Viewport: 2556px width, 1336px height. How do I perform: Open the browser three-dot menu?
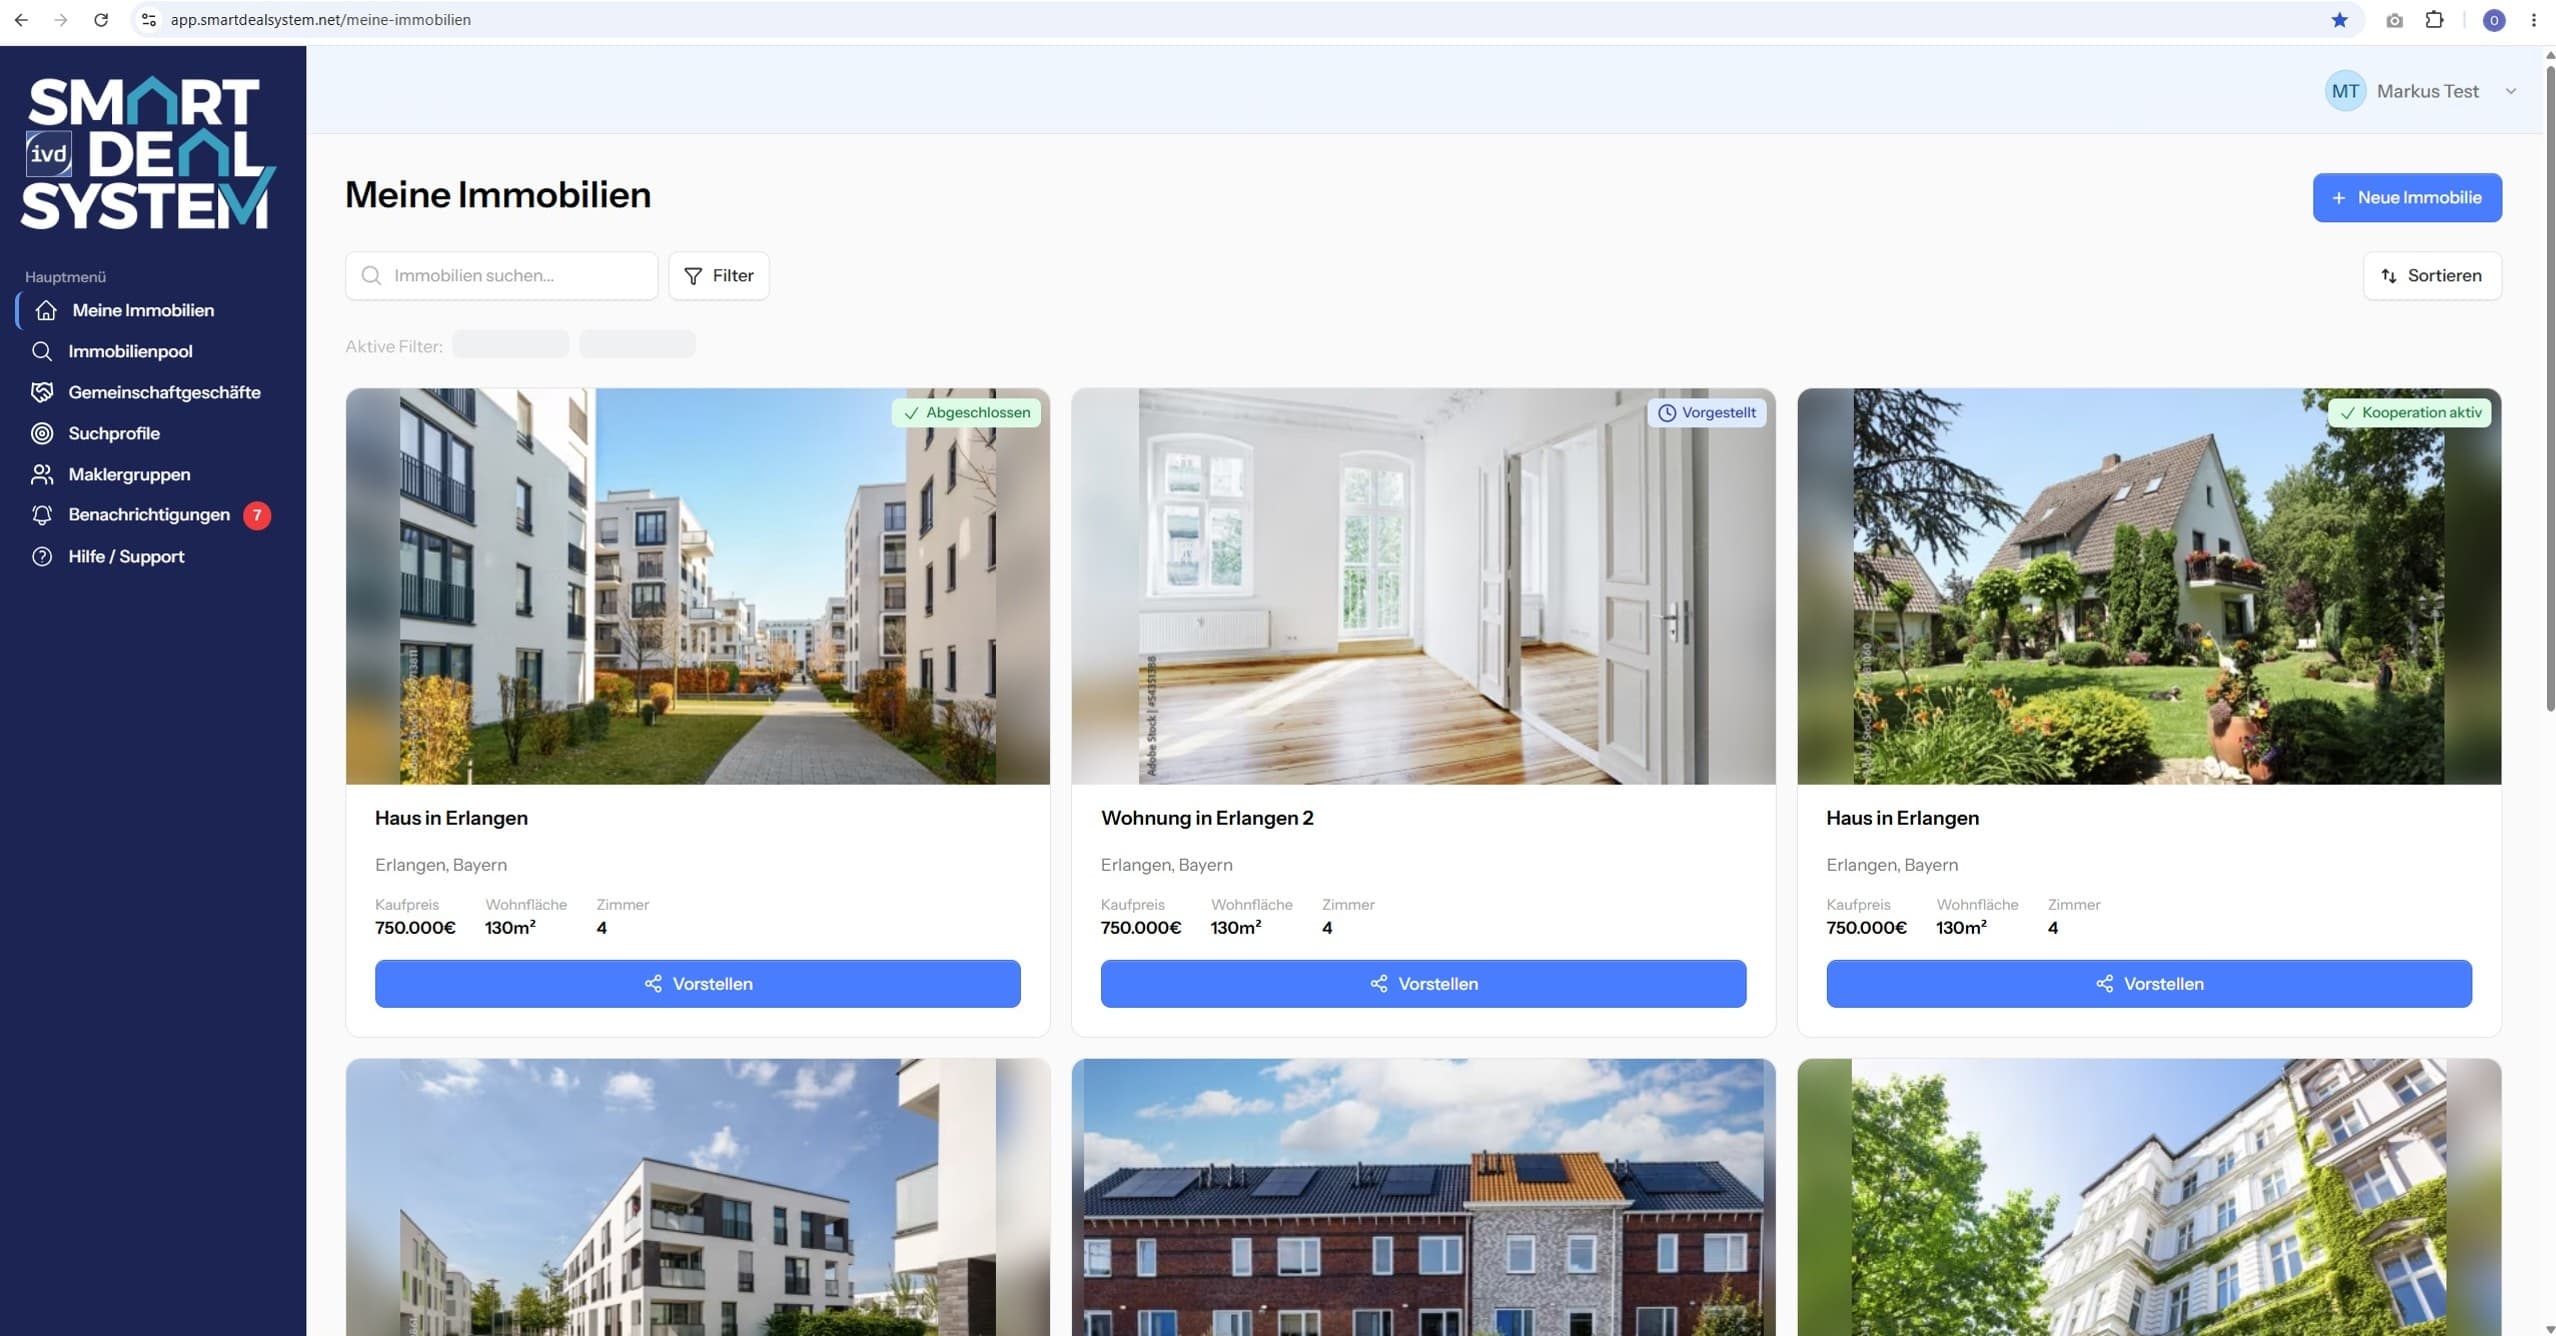2533,19
